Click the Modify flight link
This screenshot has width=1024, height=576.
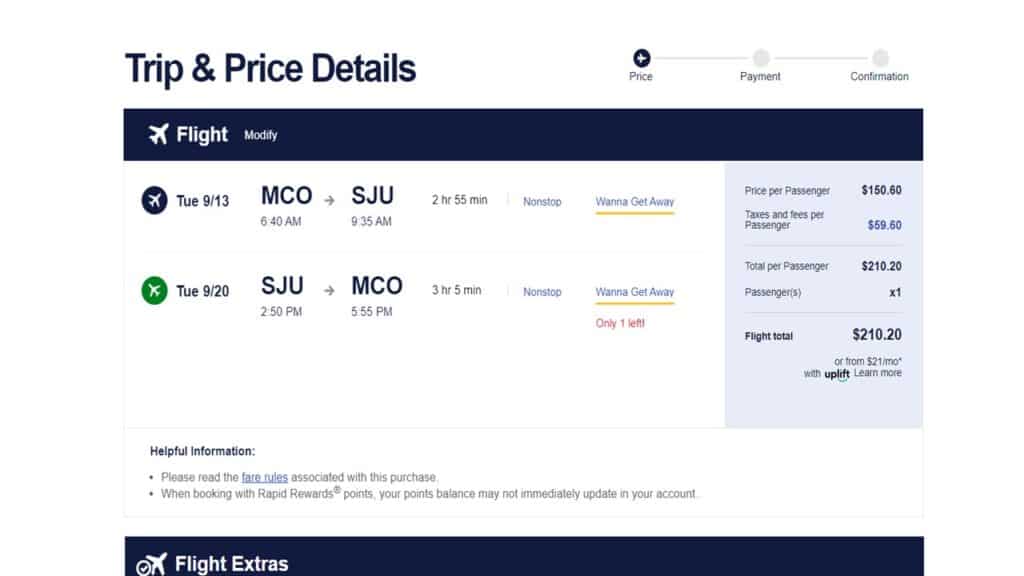pos(261,135)
